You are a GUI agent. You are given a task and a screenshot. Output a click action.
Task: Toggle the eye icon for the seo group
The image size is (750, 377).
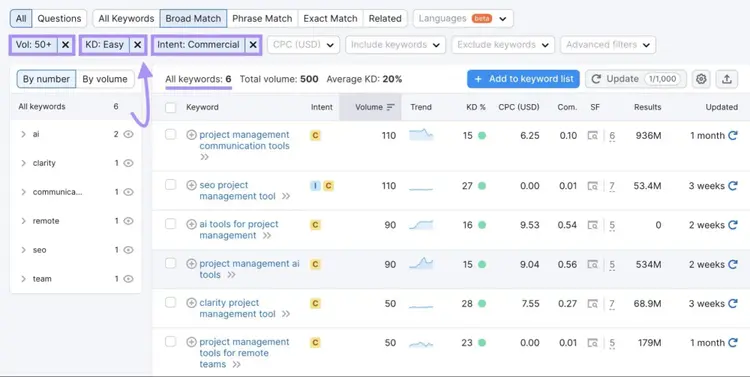128,250
